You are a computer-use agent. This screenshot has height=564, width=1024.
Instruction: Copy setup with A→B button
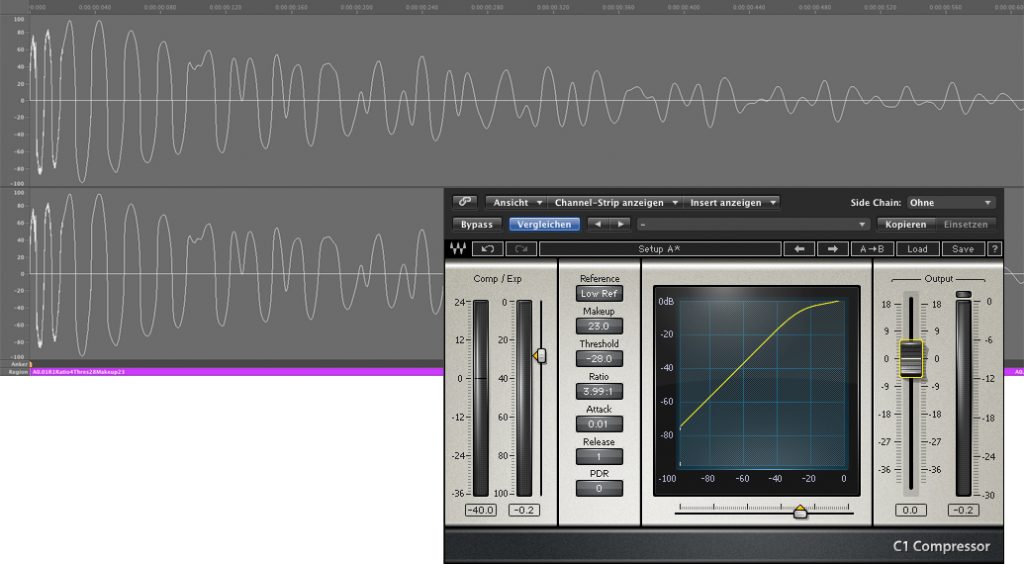(x=872, y=249)
